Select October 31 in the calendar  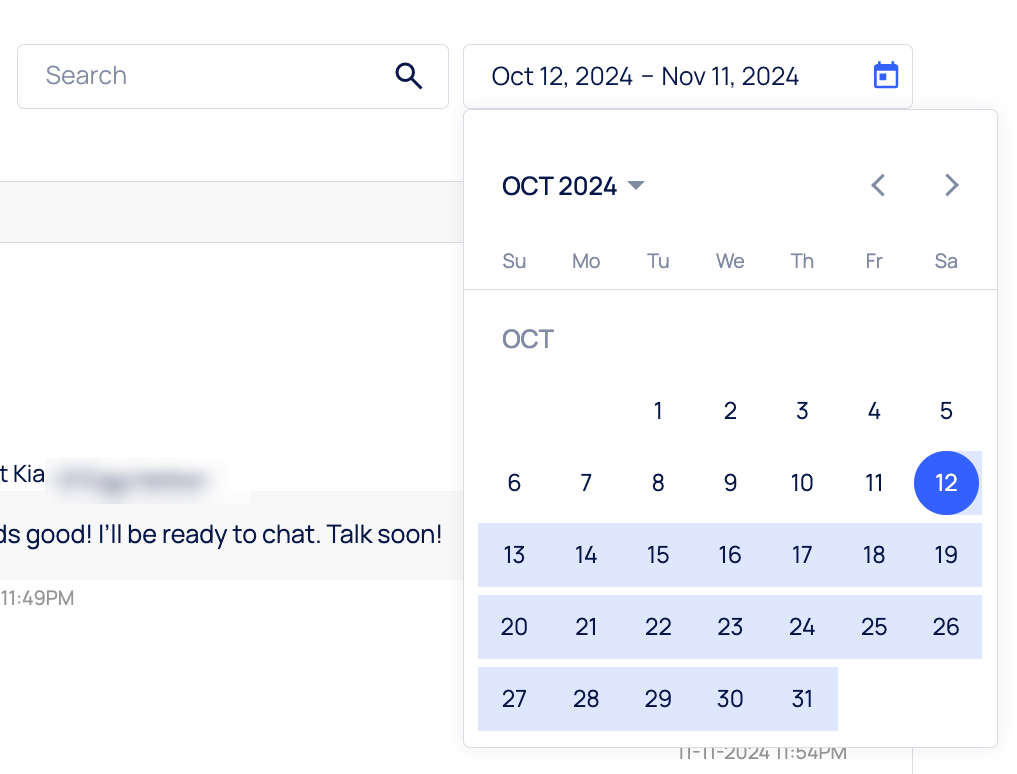coord(802,699)
